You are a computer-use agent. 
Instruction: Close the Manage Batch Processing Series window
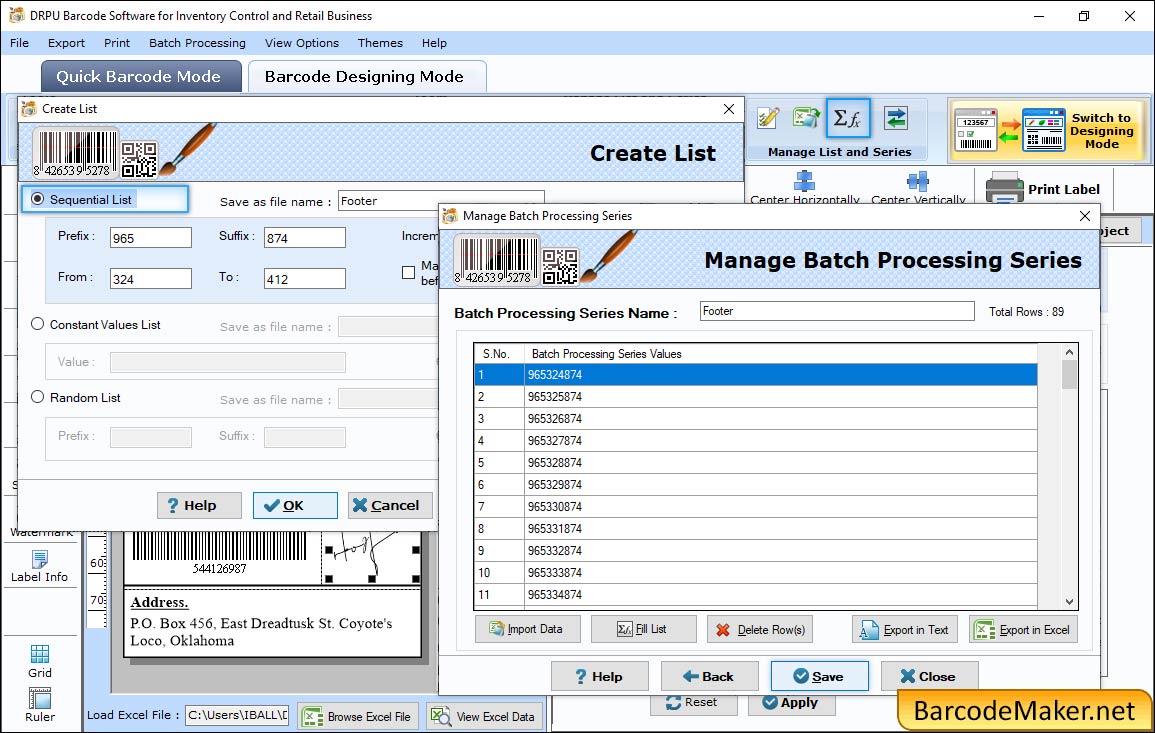coord(1084,216)
